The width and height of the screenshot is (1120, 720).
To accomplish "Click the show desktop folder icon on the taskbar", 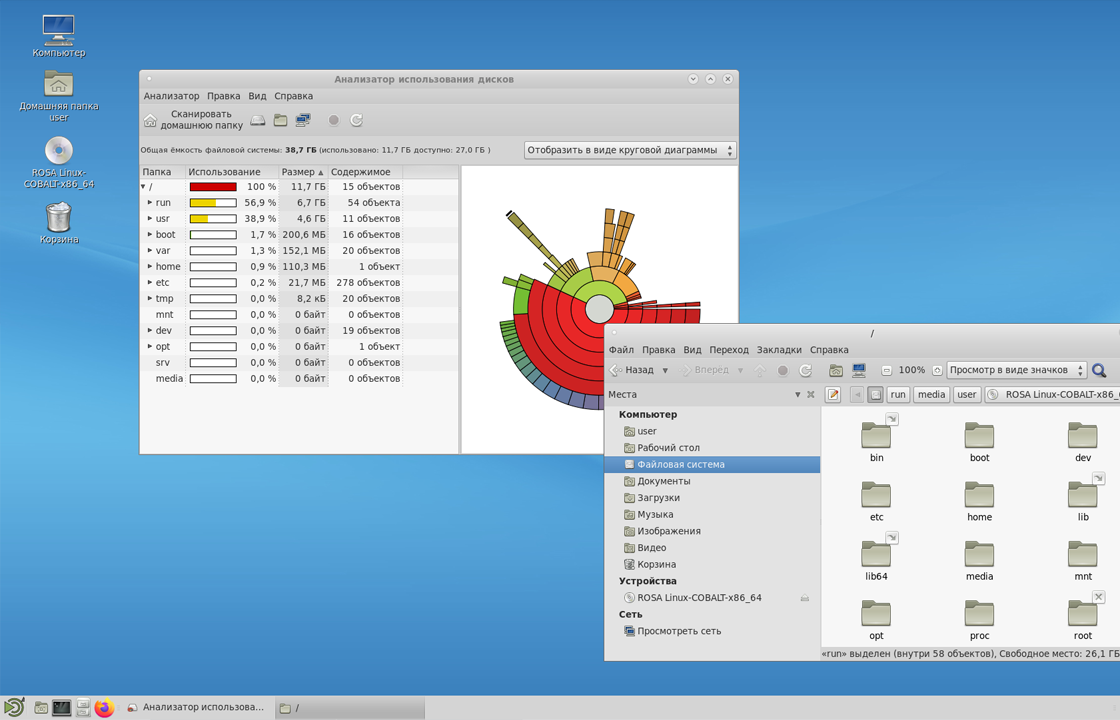I will 41,708.
